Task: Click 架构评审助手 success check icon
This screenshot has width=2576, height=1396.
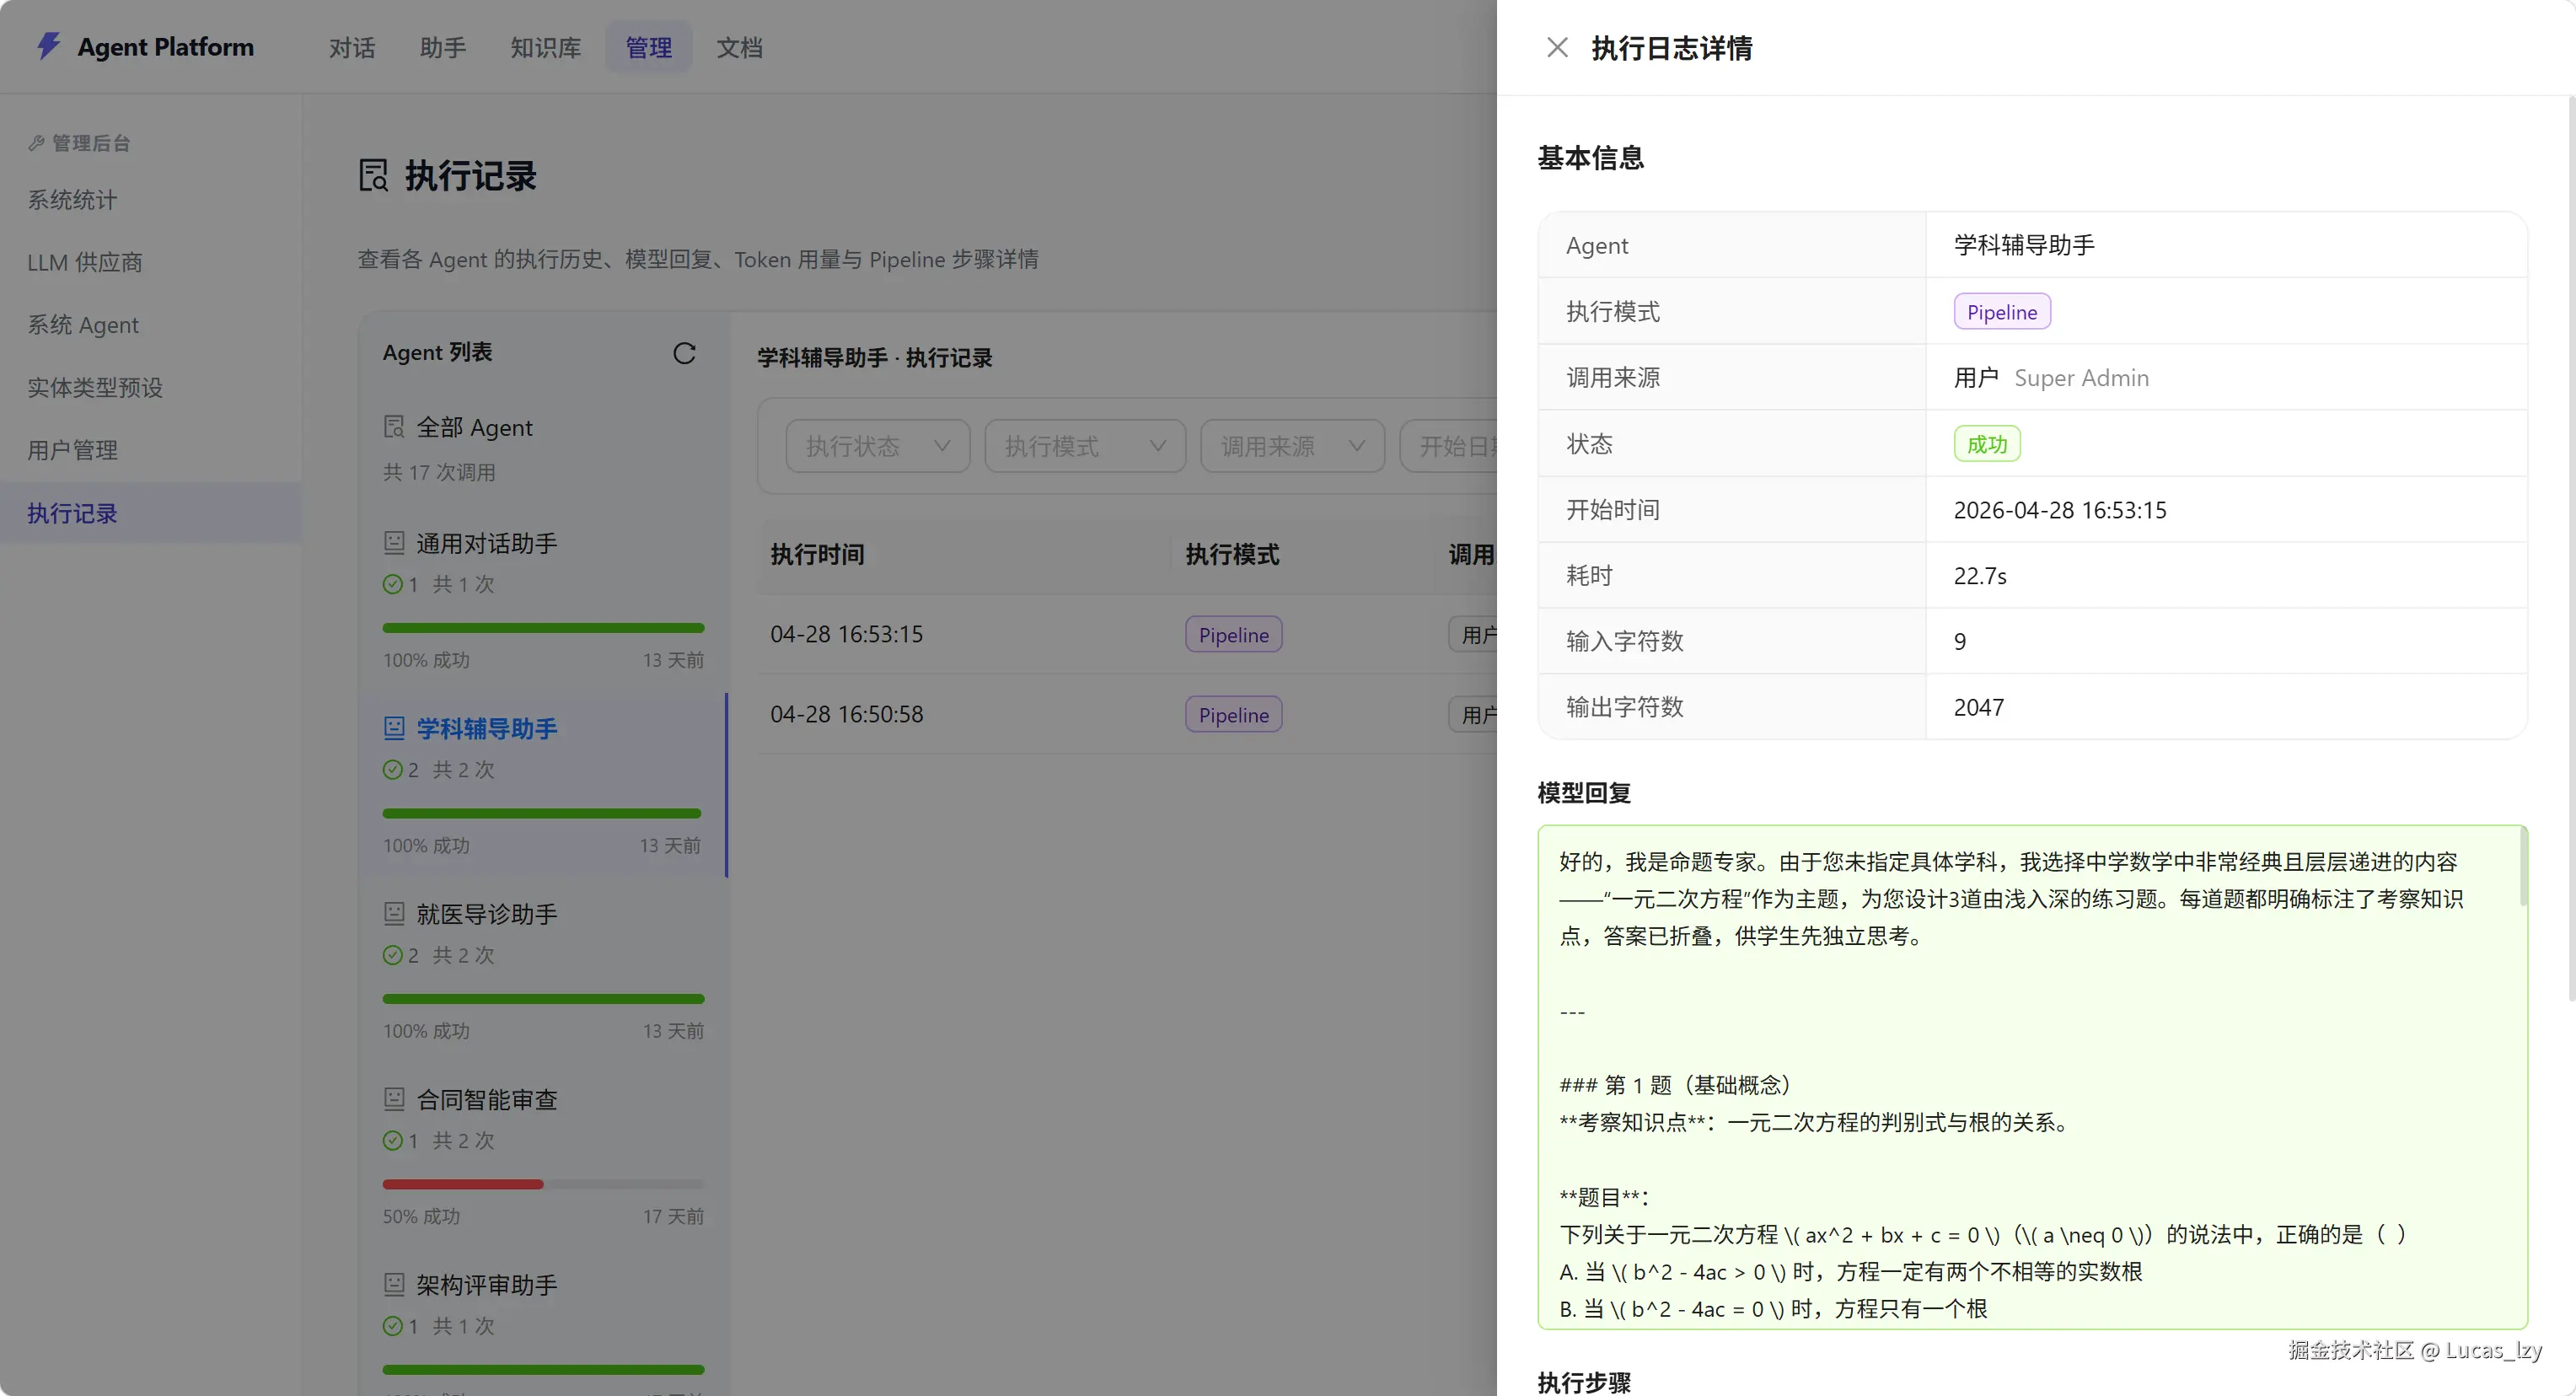Action: pyautogui.click(x=393, y=1326)
